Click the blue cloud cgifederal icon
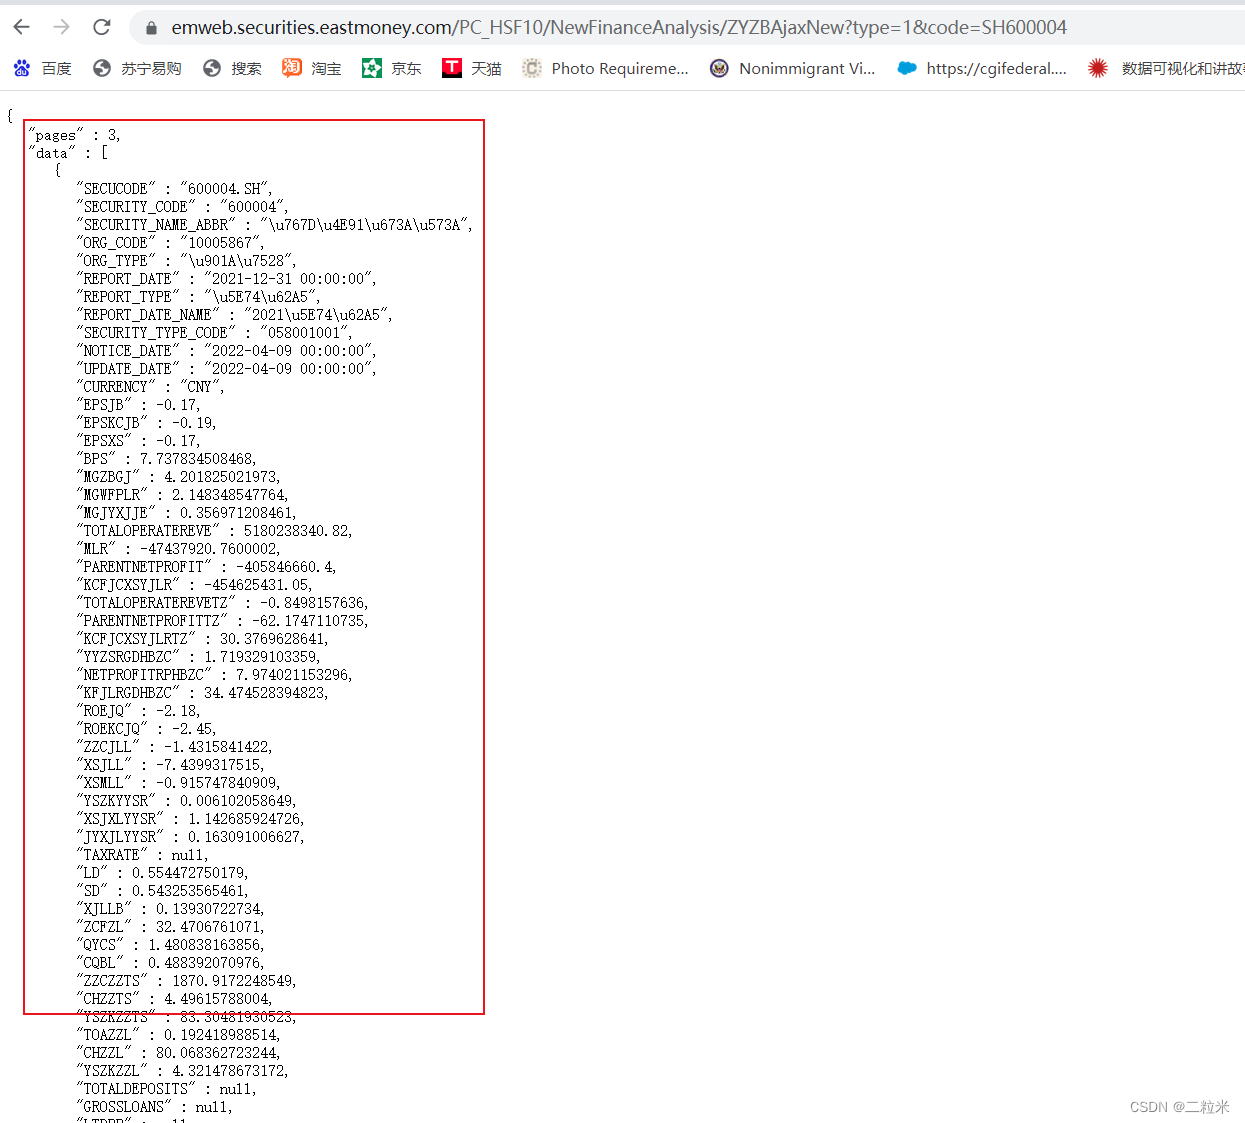Image resolution: width=1245 pixels, height=1123 pixels. point(907,68)
